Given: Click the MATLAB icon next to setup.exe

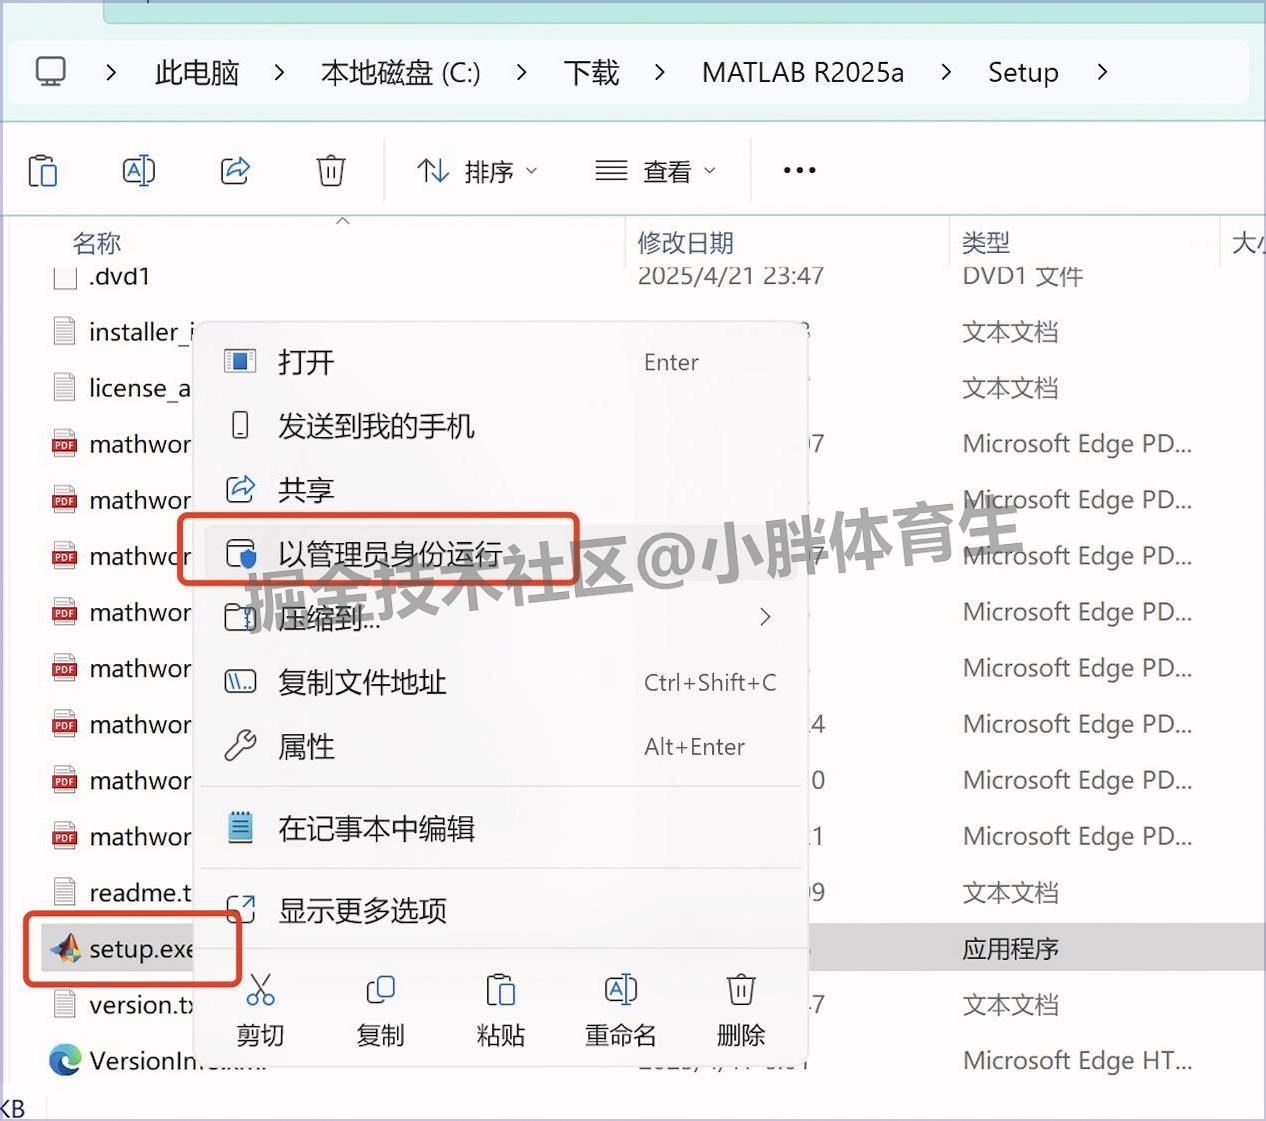Looking at the screenshot, I should pos(64,948).
